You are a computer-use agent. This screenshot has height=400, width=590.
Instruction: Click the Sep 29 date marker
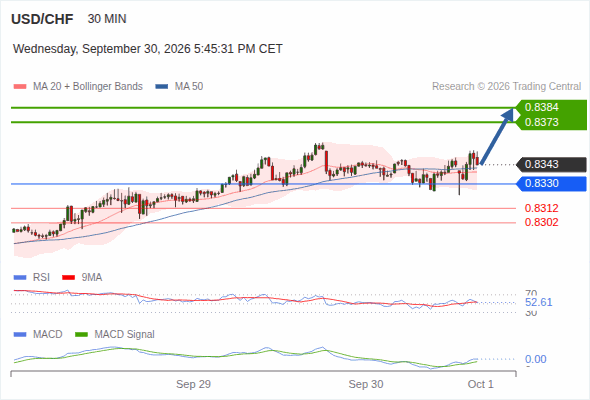click(193, 384)
